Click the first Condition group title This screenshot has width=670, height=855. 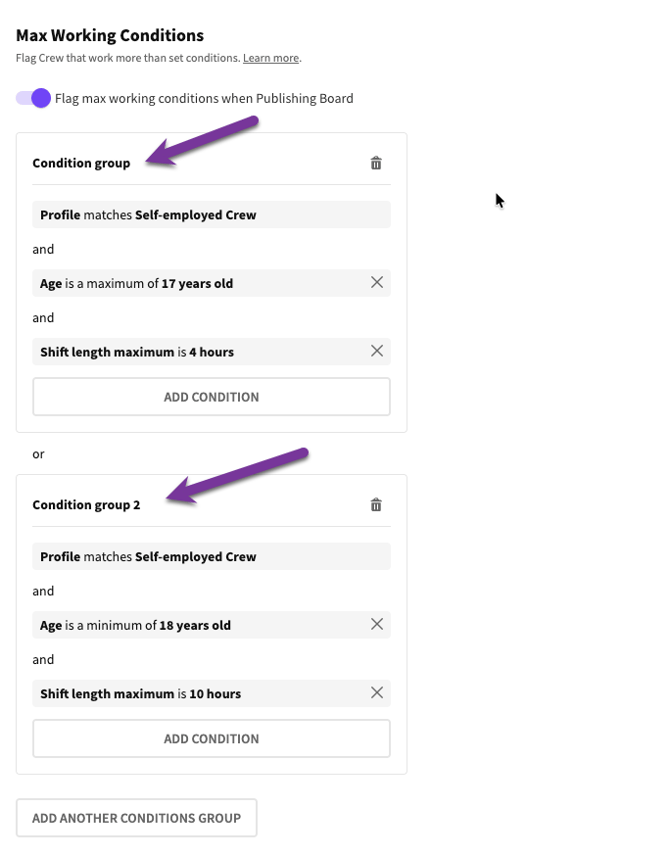click(81, 163)
